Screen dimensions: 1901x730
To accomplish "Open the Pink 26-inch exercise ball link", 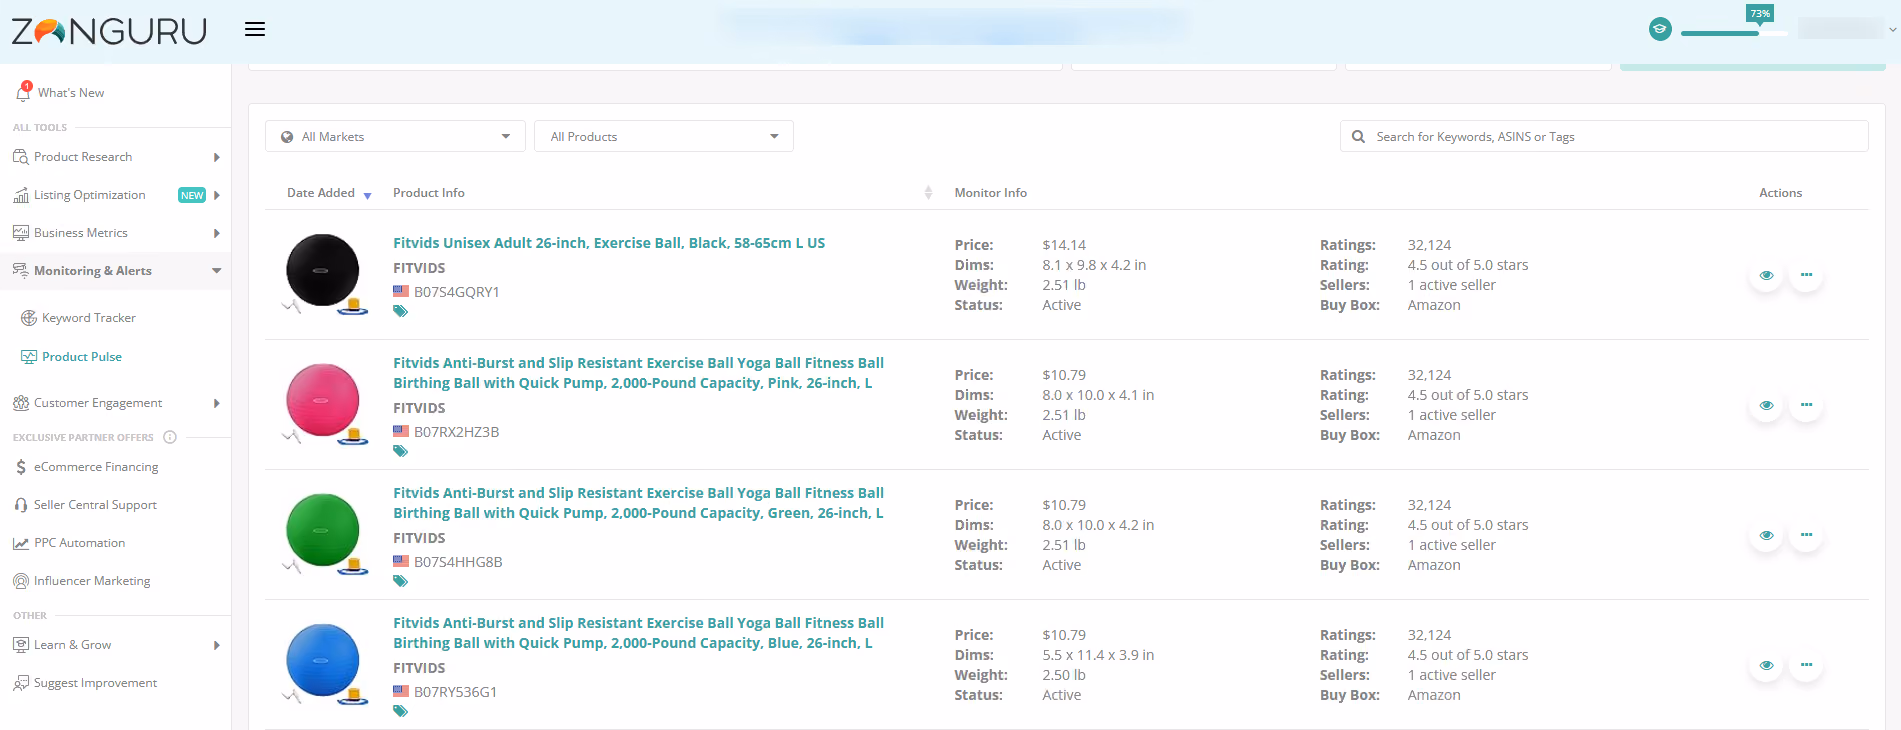I will tap(638, 373).
